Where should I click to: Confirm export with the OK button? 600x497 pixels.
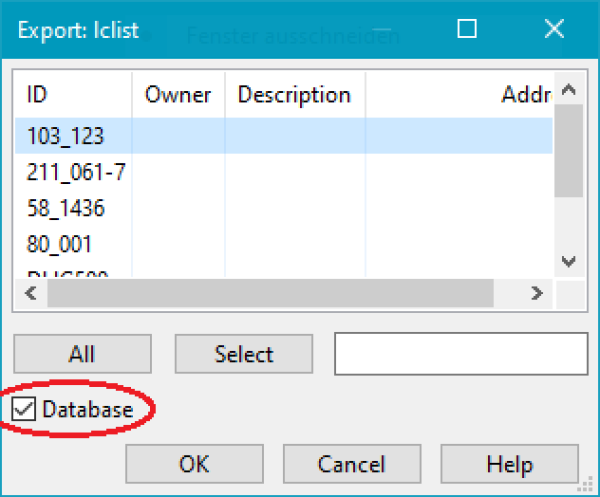[194, 464]
